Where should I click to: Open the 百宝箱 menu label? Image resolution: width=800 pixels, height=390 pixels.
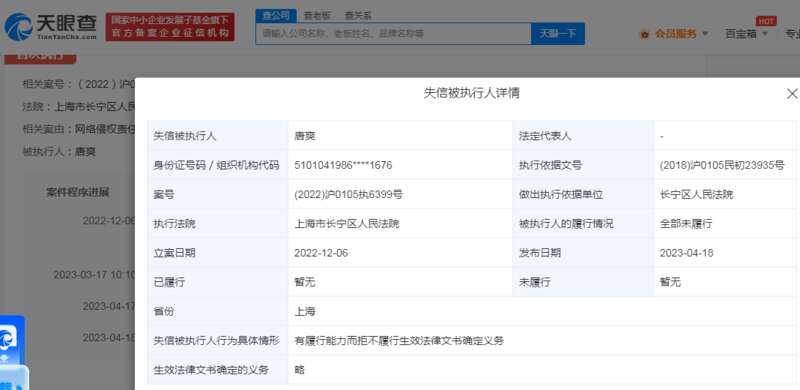741,34
